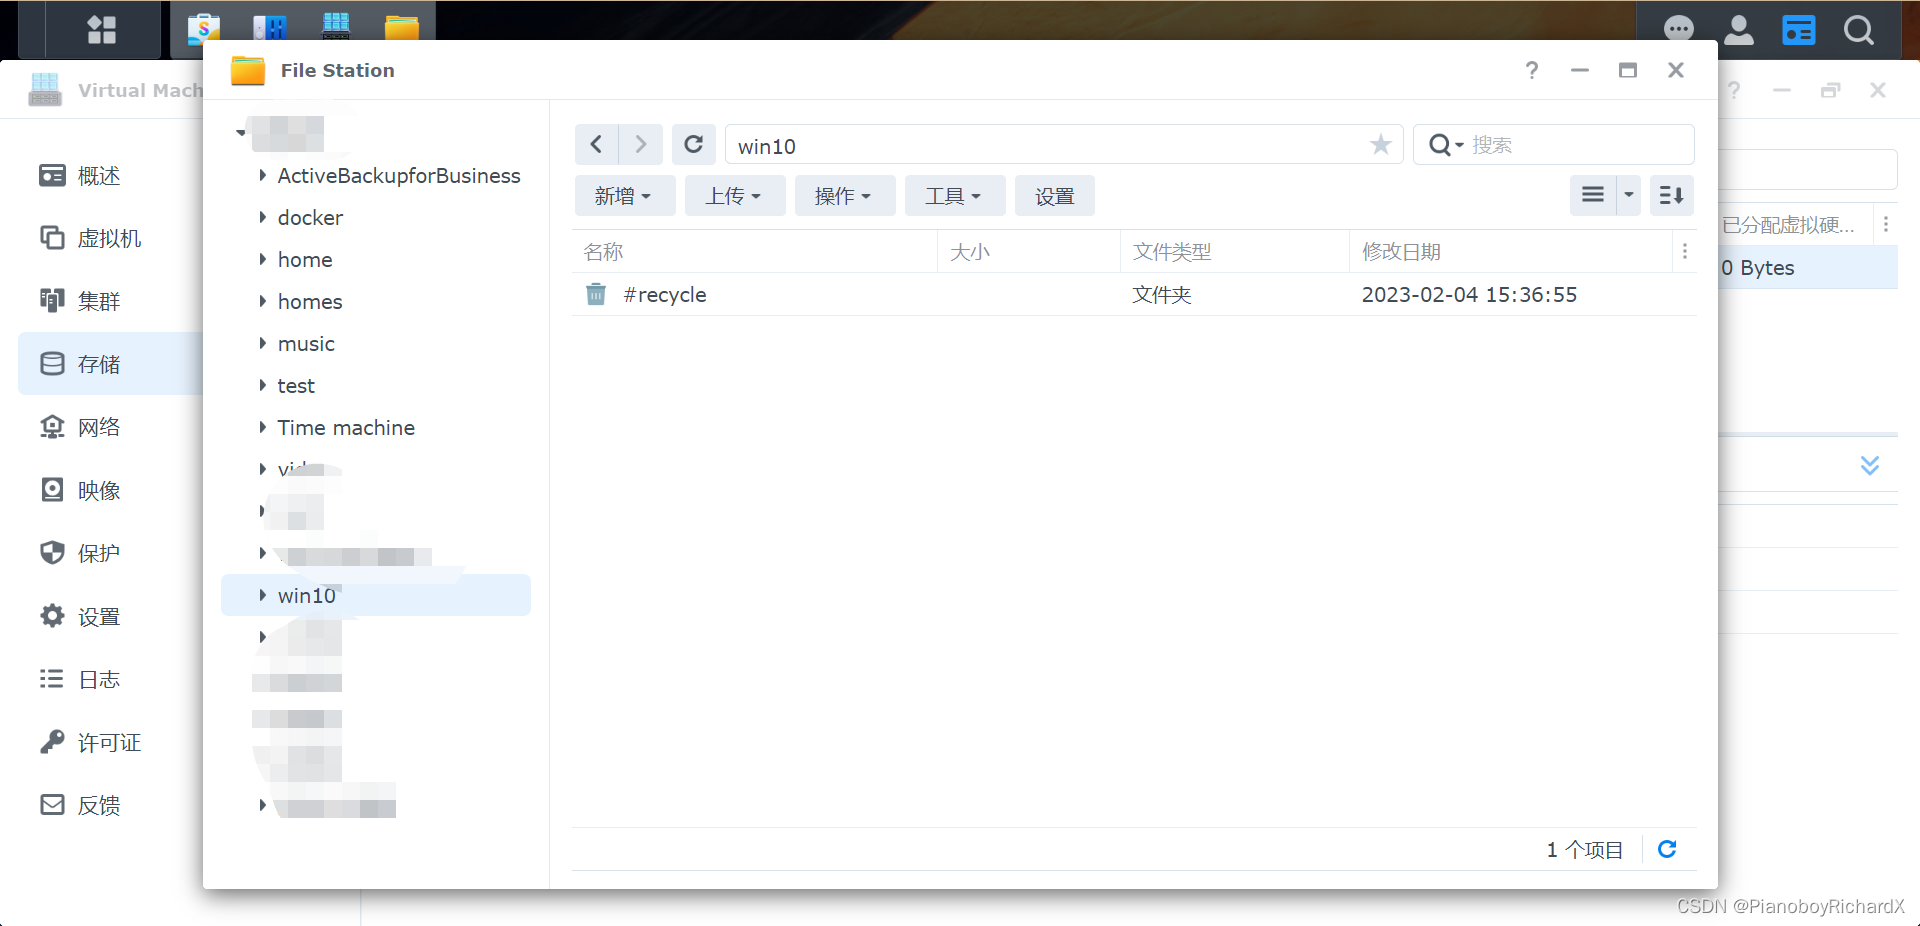
Task: Open the widgets panel icon
Action: (1799, 30)
